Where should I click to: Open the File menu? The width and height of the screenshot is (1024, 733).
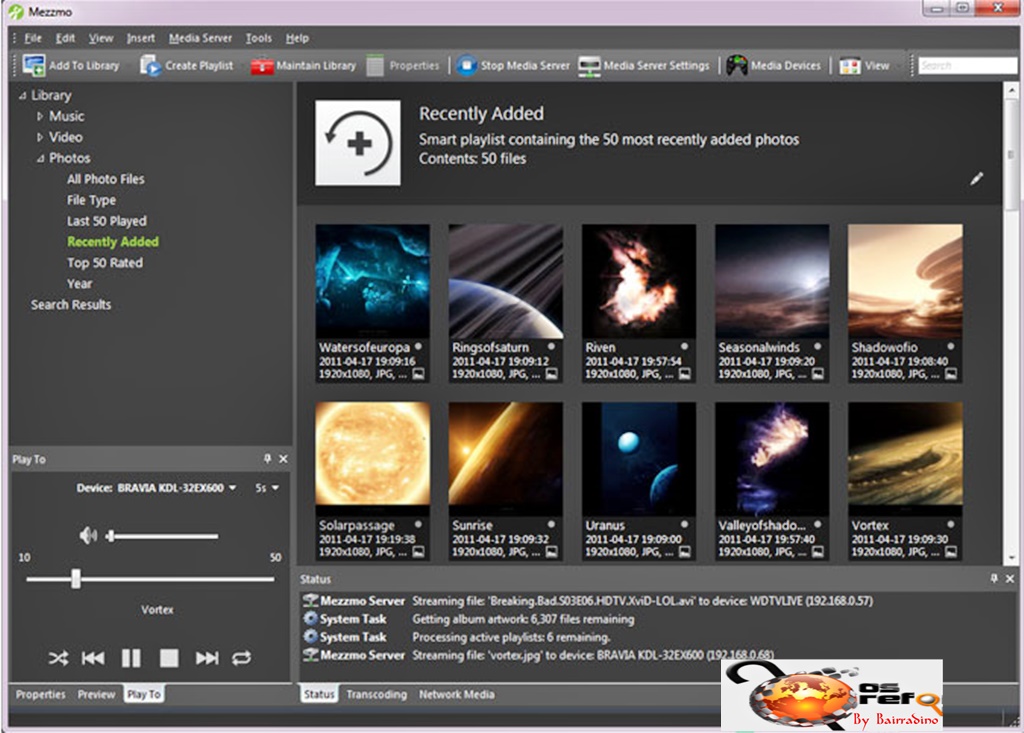[33, 38]
